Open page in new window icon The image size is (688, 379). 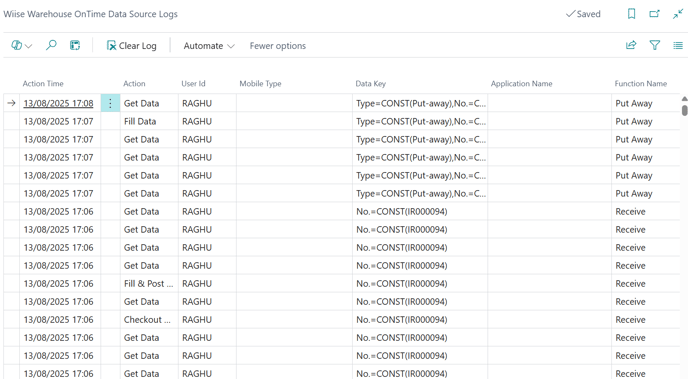(x=654, y=14)
